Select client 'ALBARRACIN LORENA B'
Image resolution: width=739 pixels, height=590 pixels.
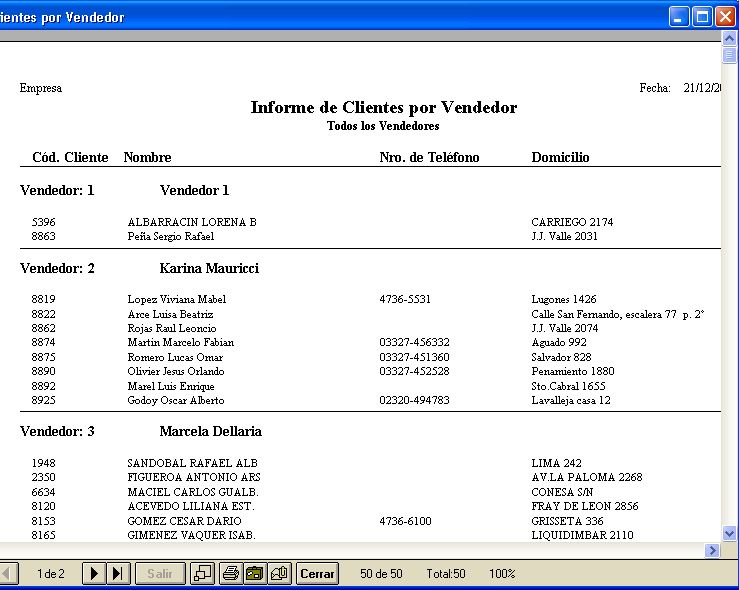tap(192, 222)
